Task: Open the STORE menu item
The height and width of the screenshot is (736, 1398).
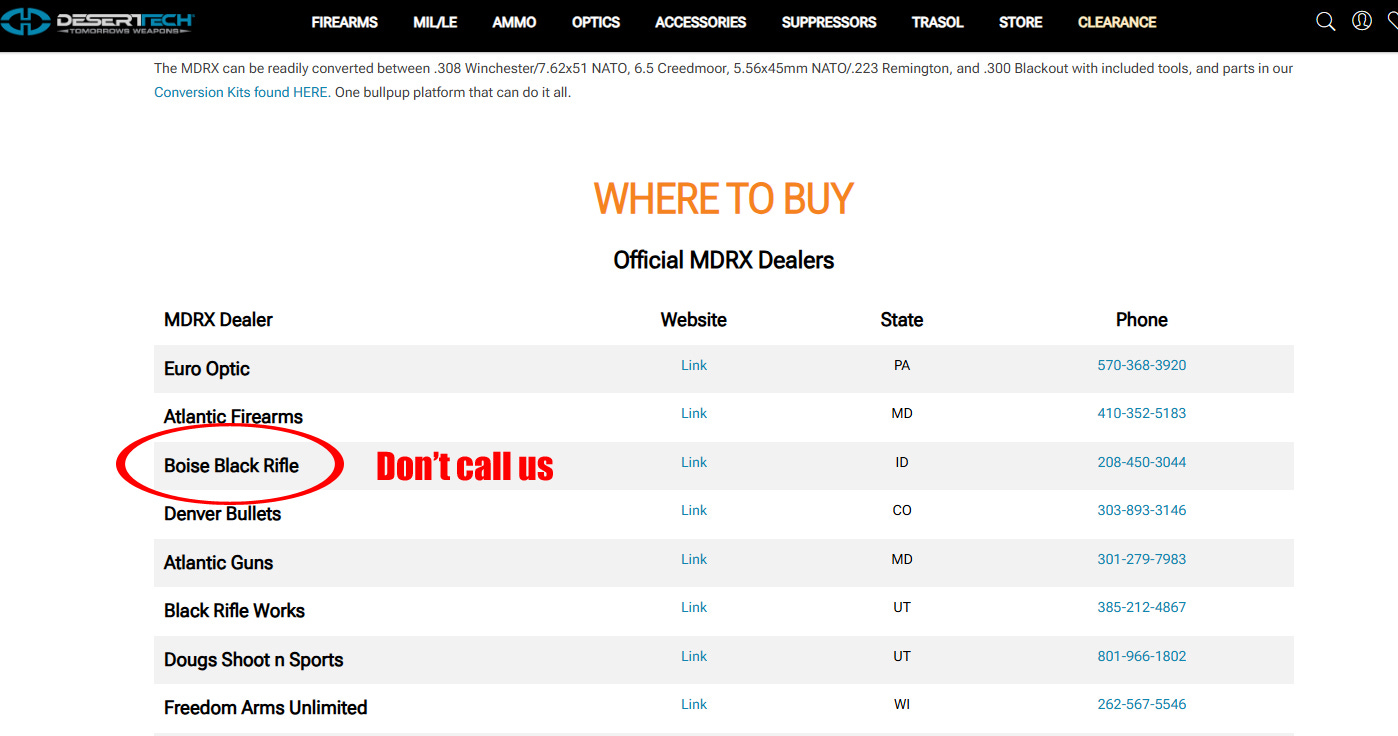Action: (1020, 22)
